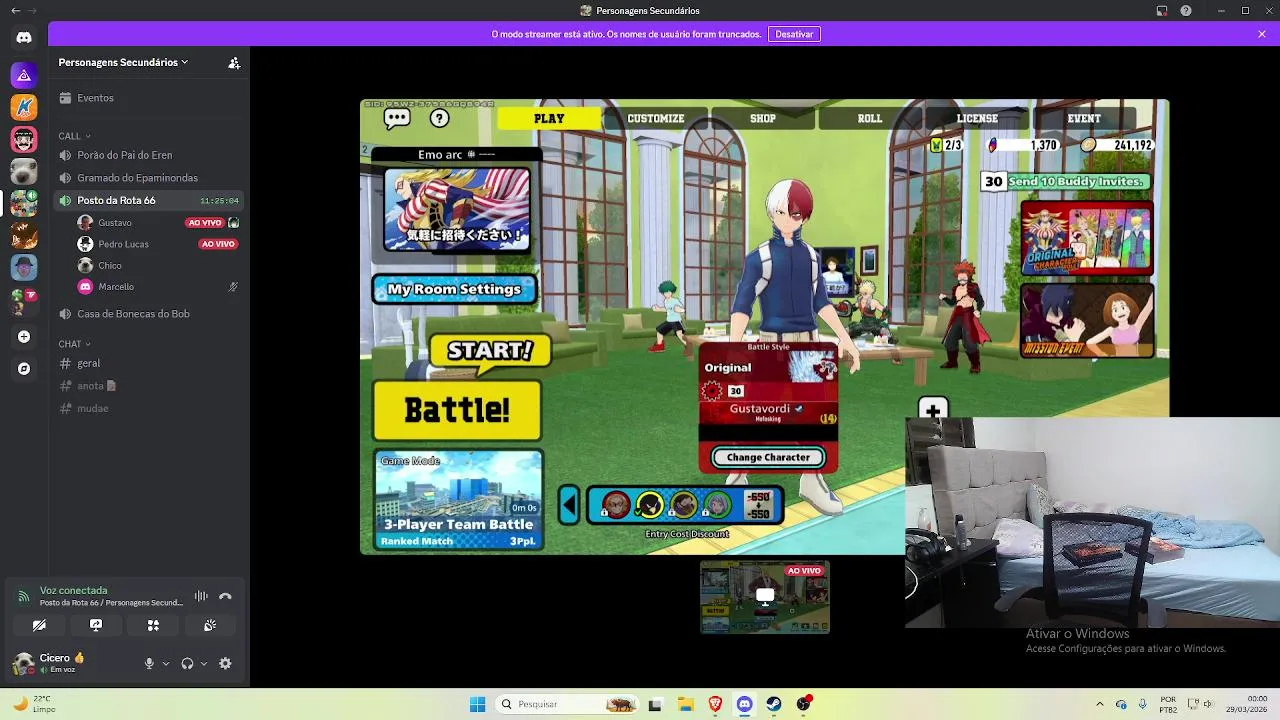Click Pesquisar taskbar search box
The width and height of the screenshot is (1280, 720).
tap(567, 704)
